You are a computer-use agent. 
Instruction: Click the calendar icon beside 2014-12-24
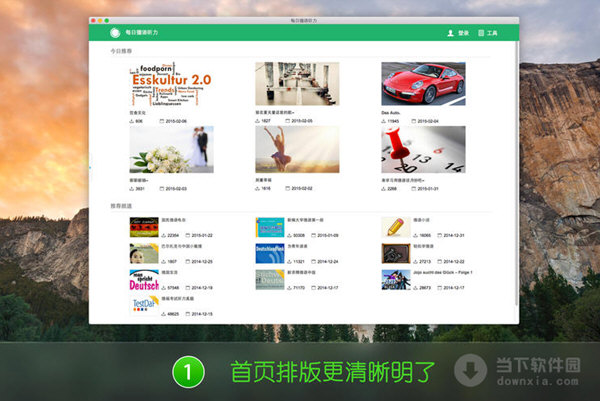coord(313,261)
